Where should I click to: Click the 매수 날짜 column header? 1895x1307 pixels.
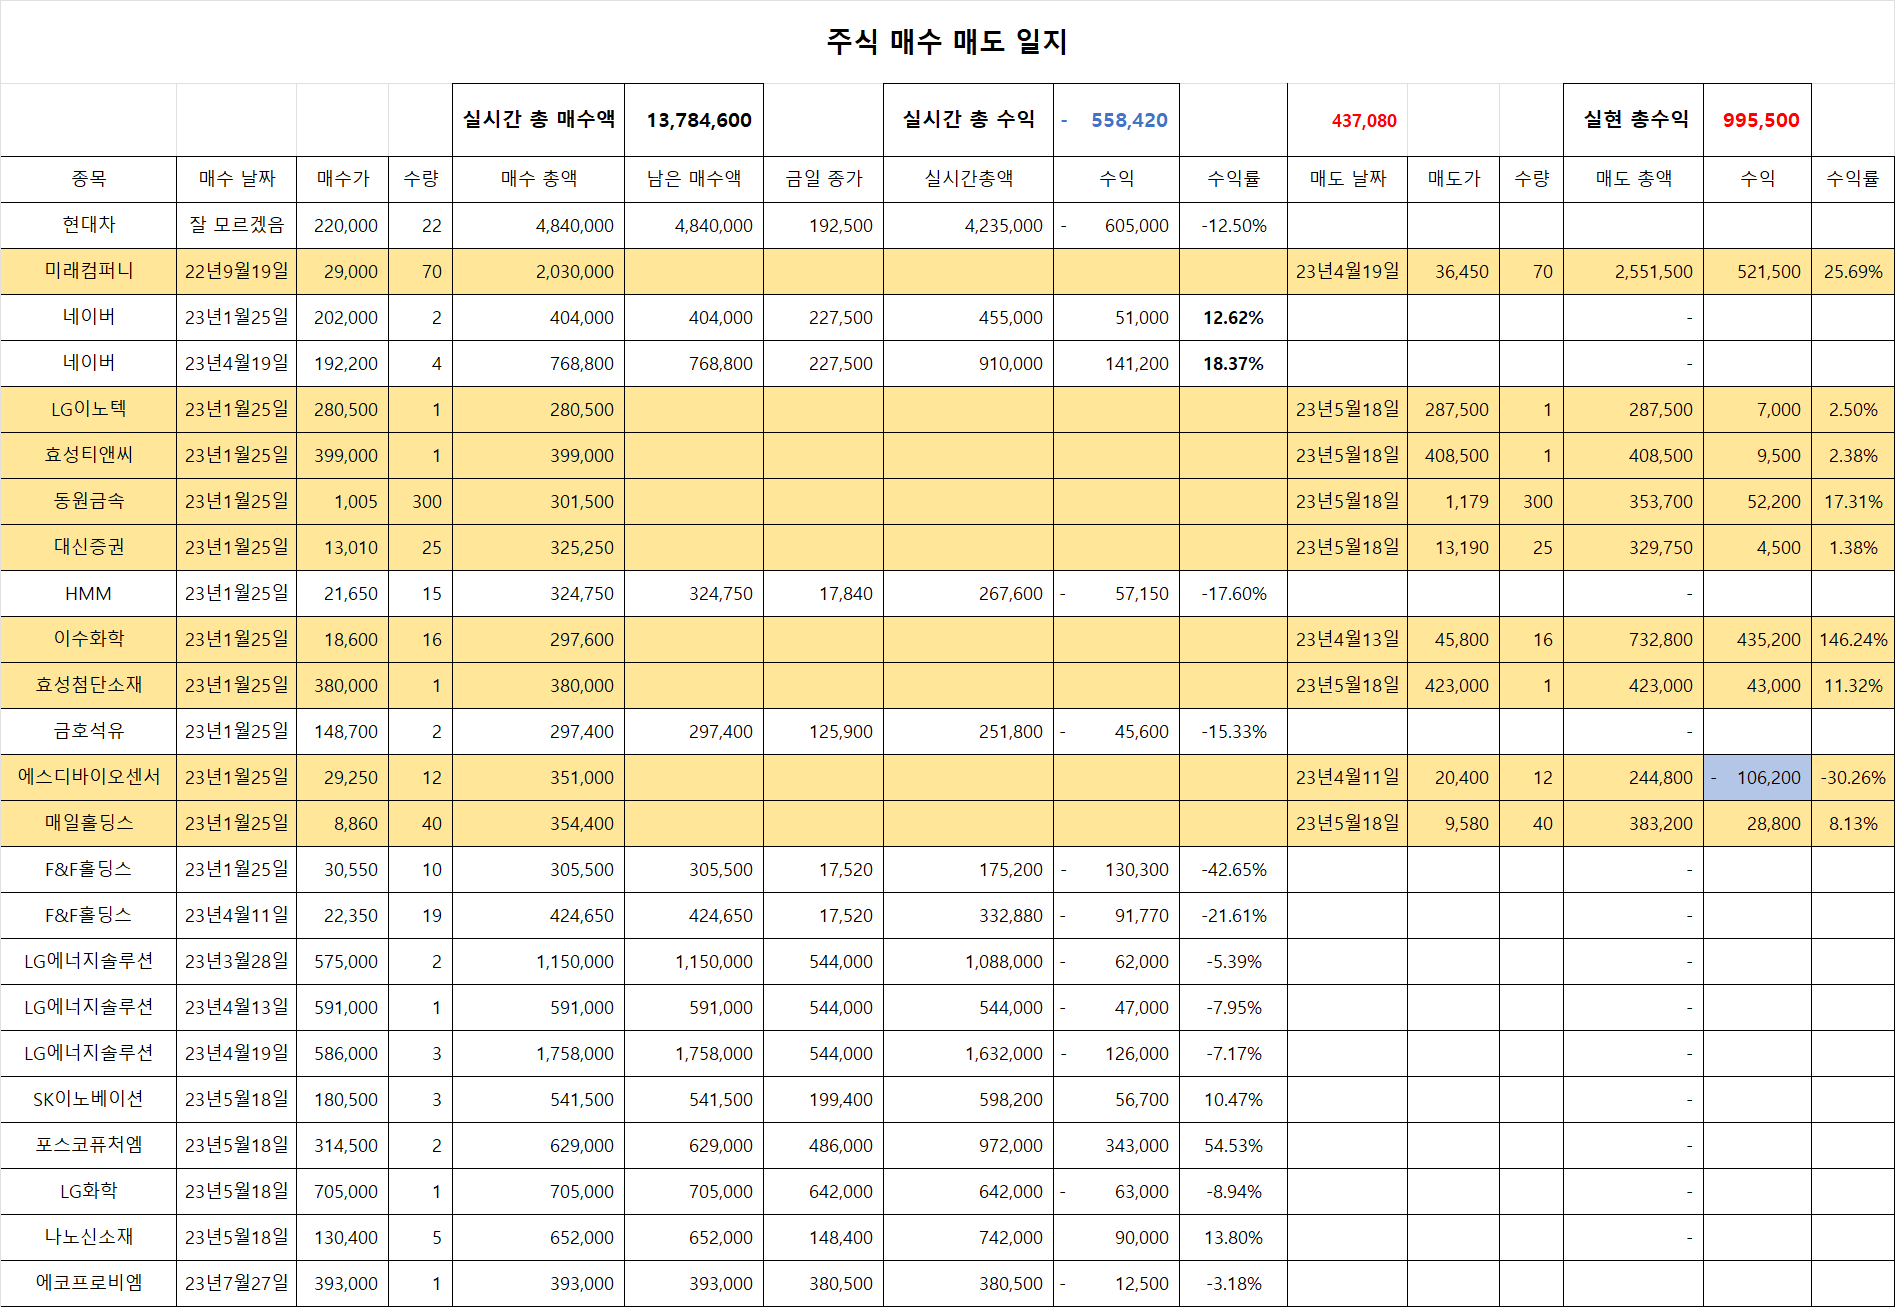[236, 179]
